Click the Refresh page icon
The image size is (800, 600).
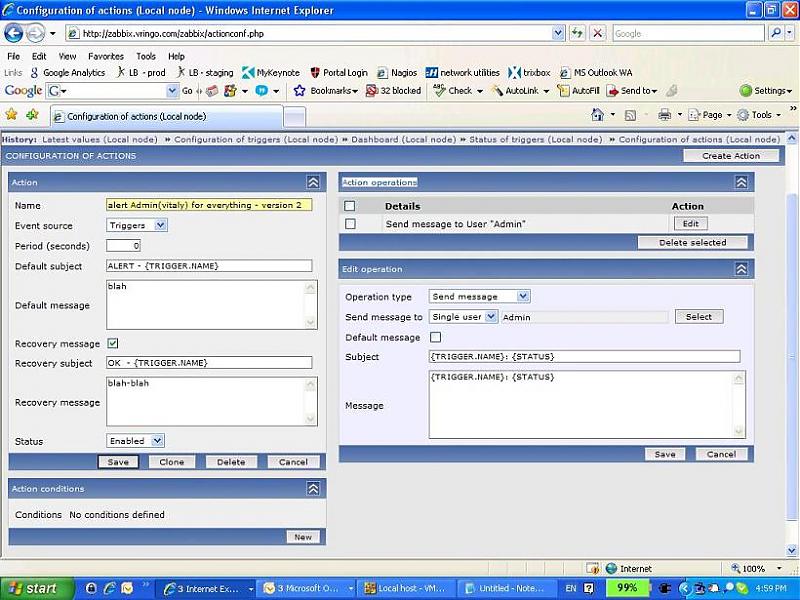577,33
